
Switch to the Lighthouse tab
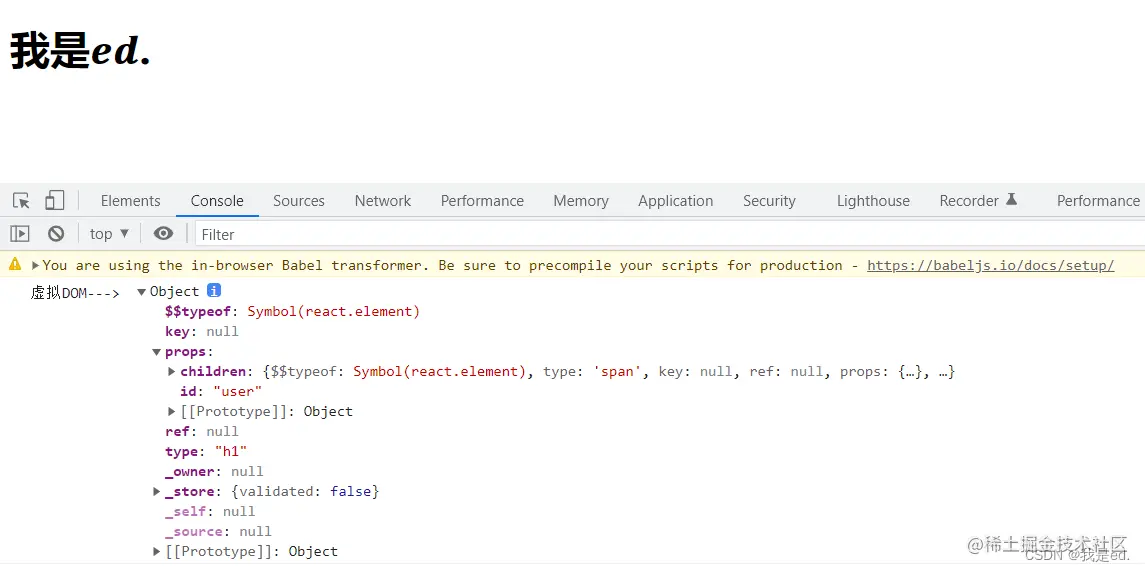[x=873, y=201]
